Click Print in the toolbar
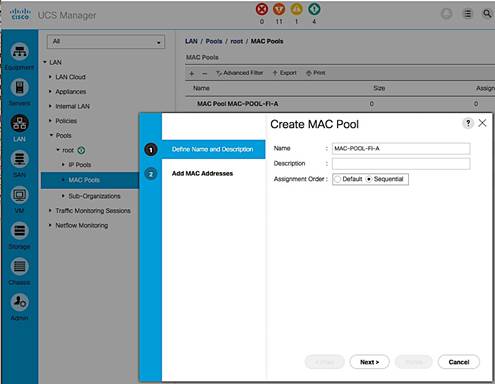495x384 pixels. [x=316, y=73]
